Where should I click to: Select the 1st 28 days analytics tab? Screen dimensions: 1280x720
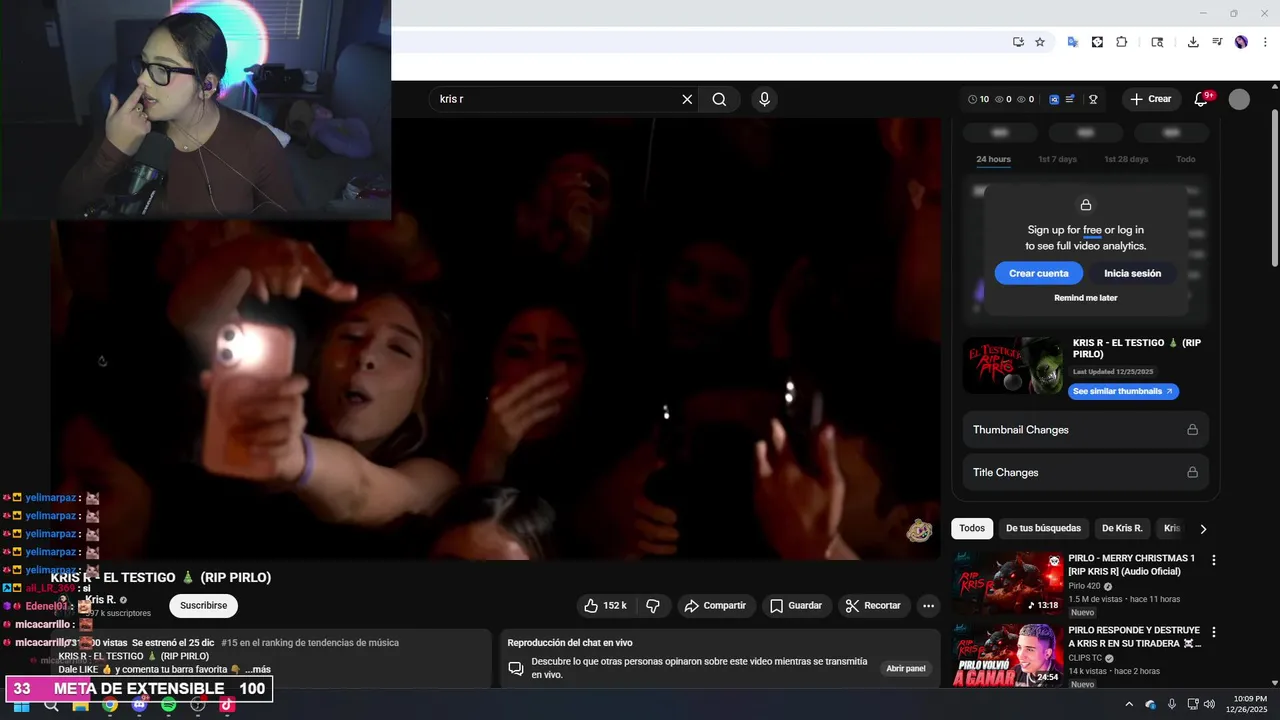pyautogui.click(x=1126, y=159)
